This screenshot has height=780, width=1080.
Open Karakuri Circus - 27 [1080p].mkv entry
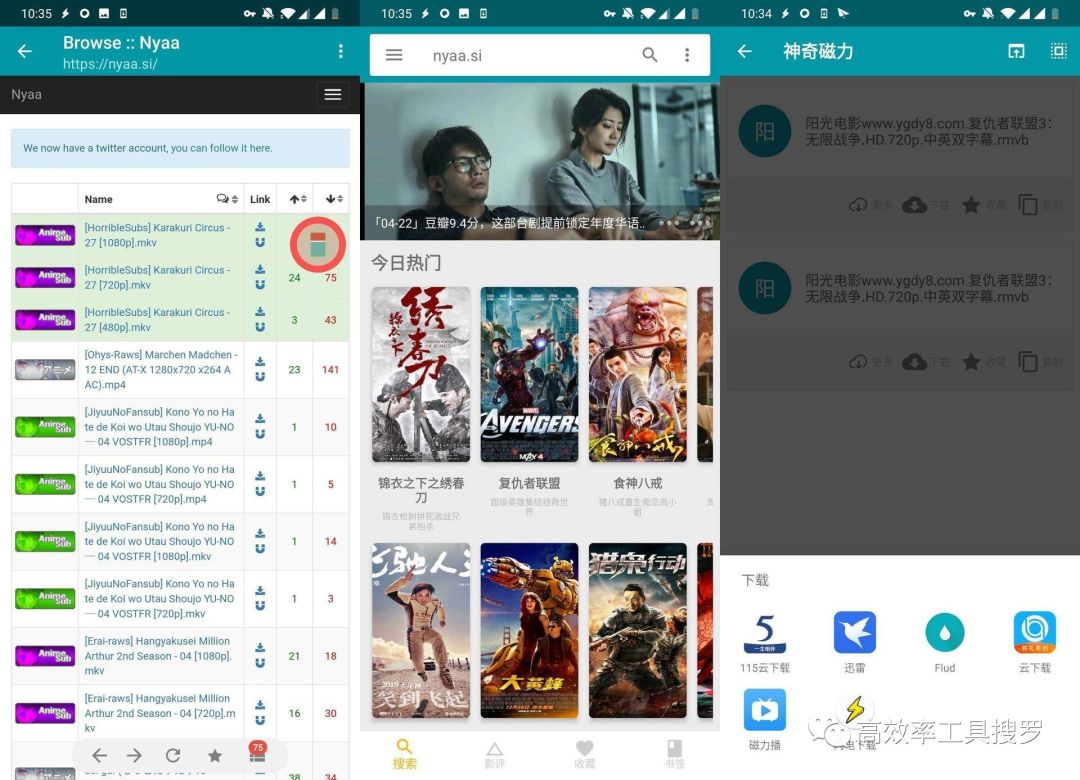click(x=157, y=235)
